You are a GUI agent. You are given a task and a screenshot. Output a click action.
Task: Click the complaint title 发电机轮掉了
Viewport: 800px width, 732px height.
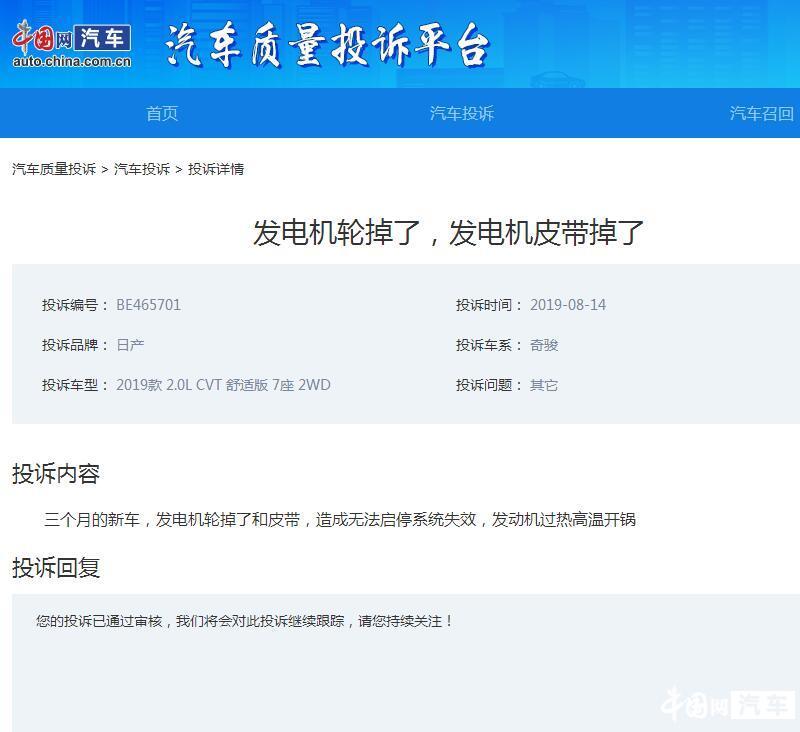(x=448, y=233)
